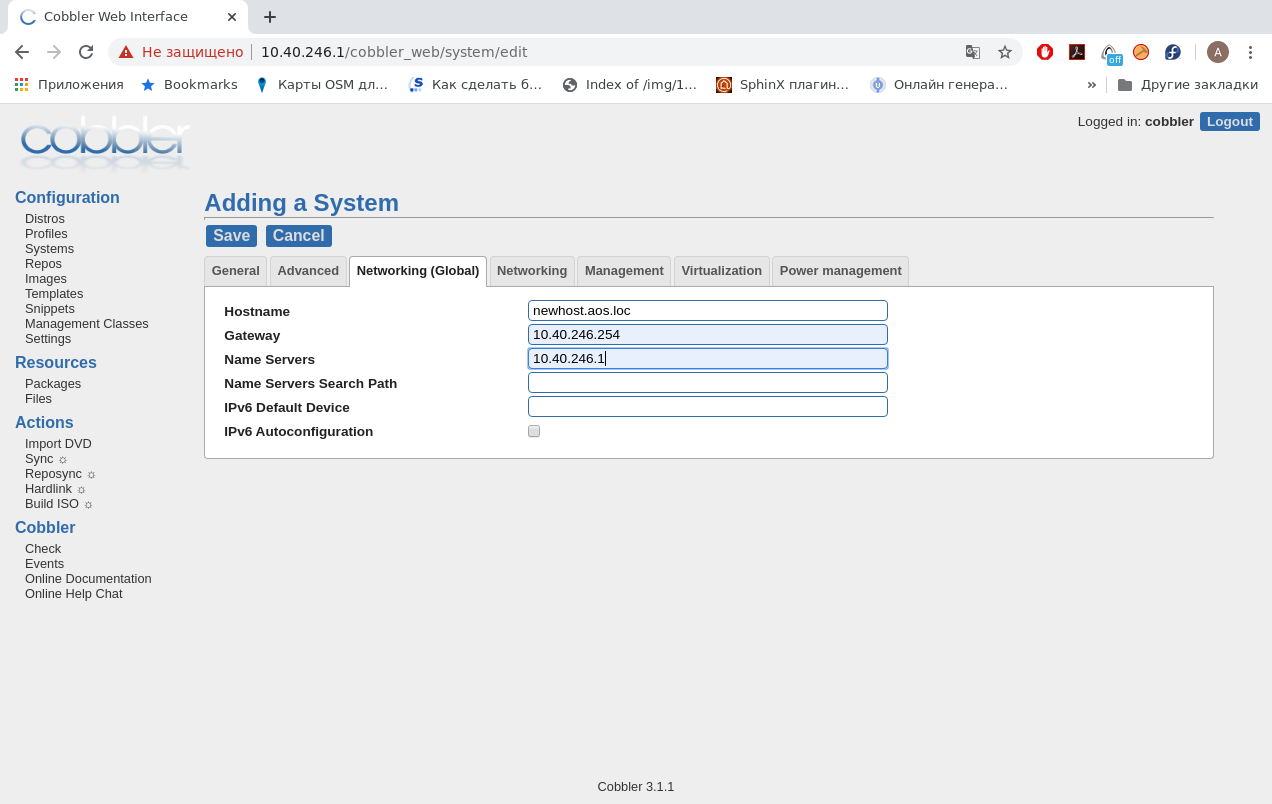The image size is (1272, 804).
Task: Open Profiles in the Configuration sidebar
Action: pyautogui.click(x=46, y=234)
